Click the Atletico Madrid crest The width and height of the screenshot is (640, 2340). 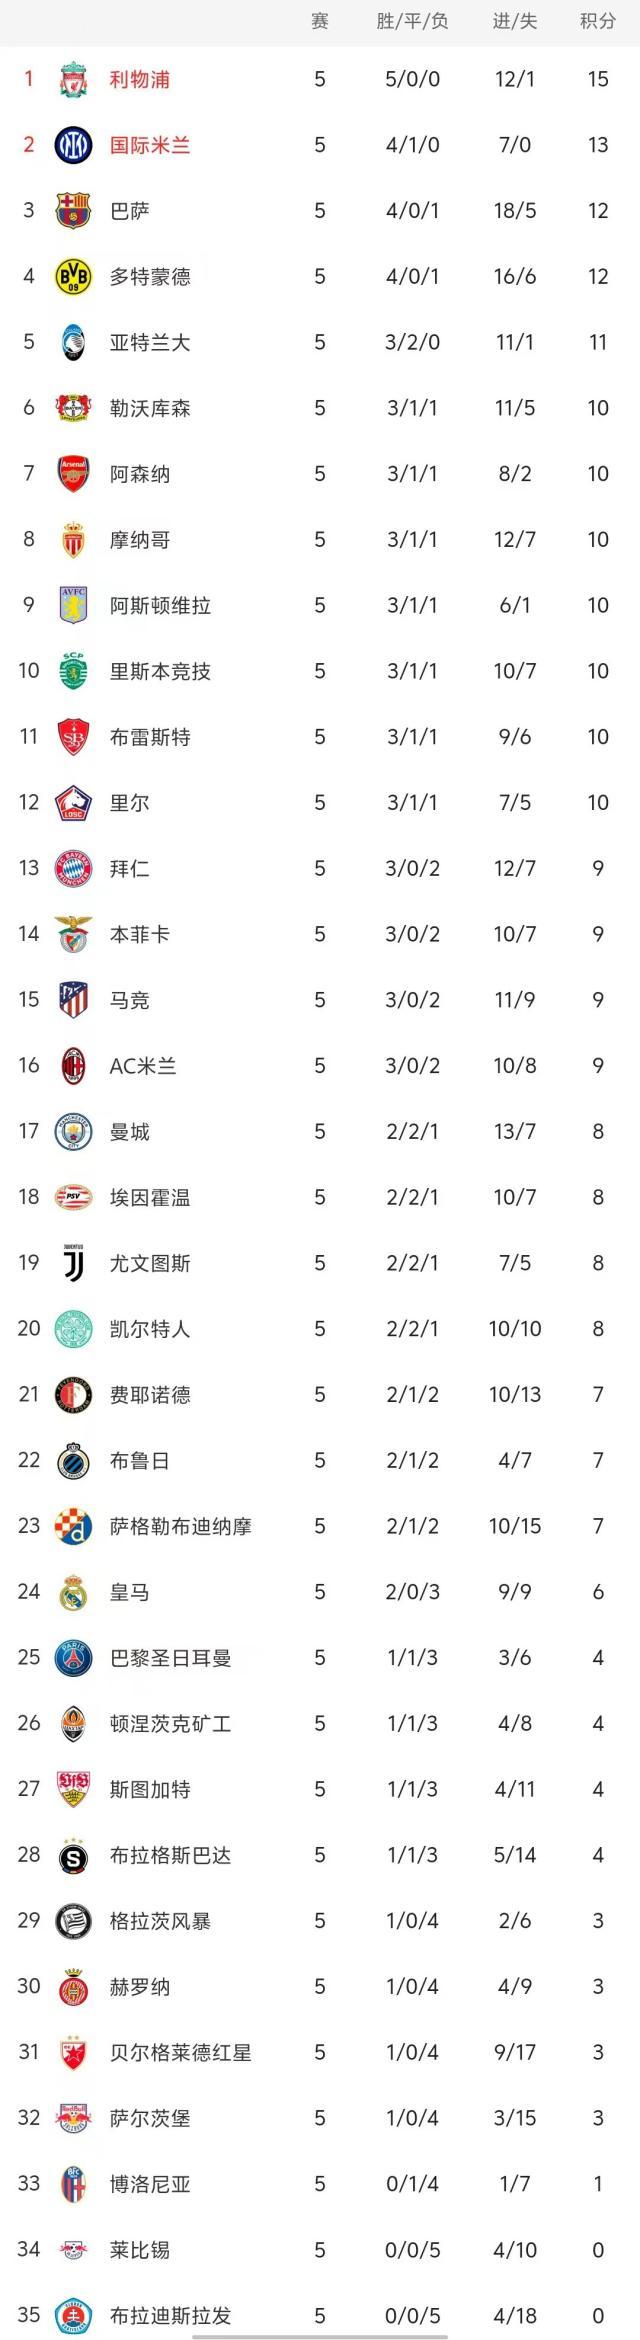73,1000
